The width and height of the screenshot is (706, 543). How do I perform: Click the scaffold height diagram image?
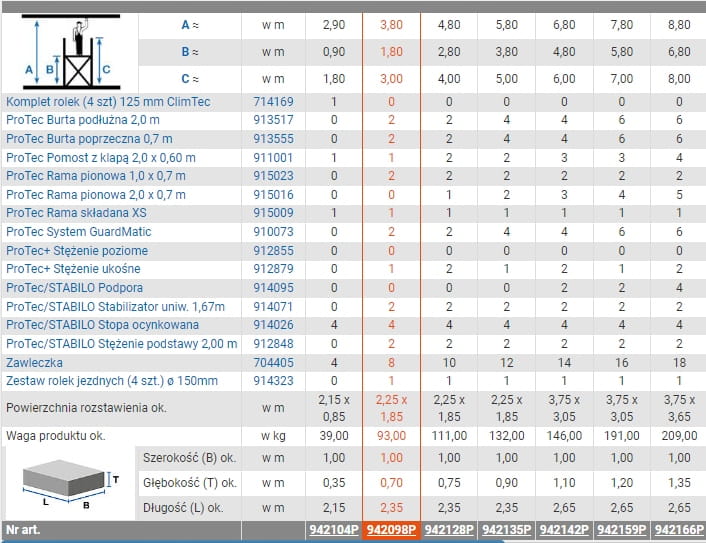coord(68,52)
